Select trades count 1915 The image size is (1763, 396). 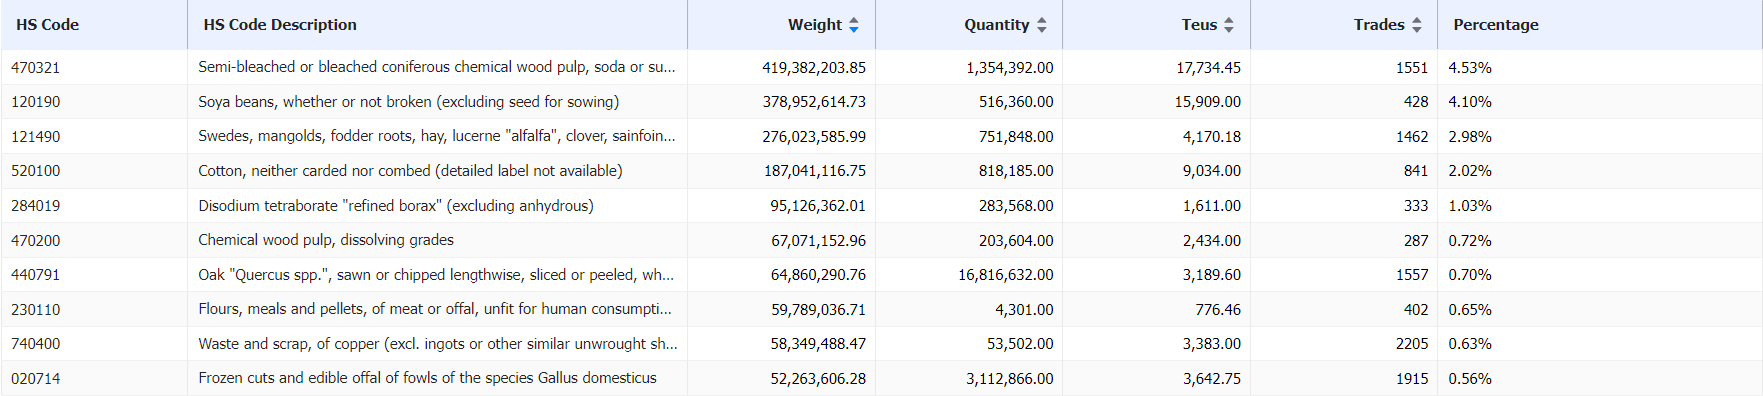tap(1412, 379)
